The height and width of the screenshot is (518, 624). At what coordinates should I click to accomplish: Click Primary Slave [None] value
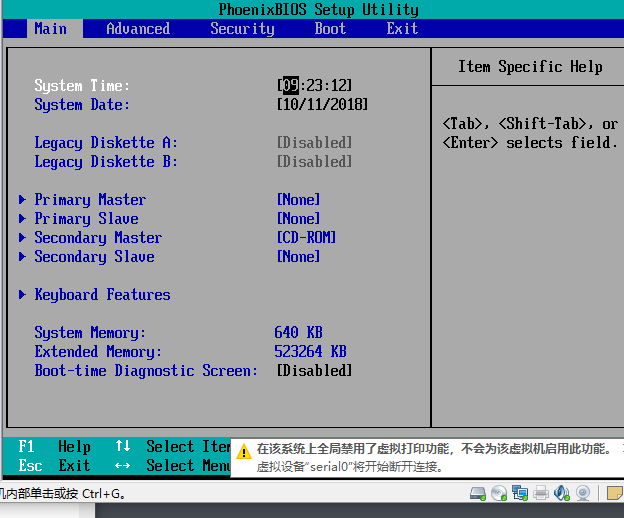click(x=298, y=218)
